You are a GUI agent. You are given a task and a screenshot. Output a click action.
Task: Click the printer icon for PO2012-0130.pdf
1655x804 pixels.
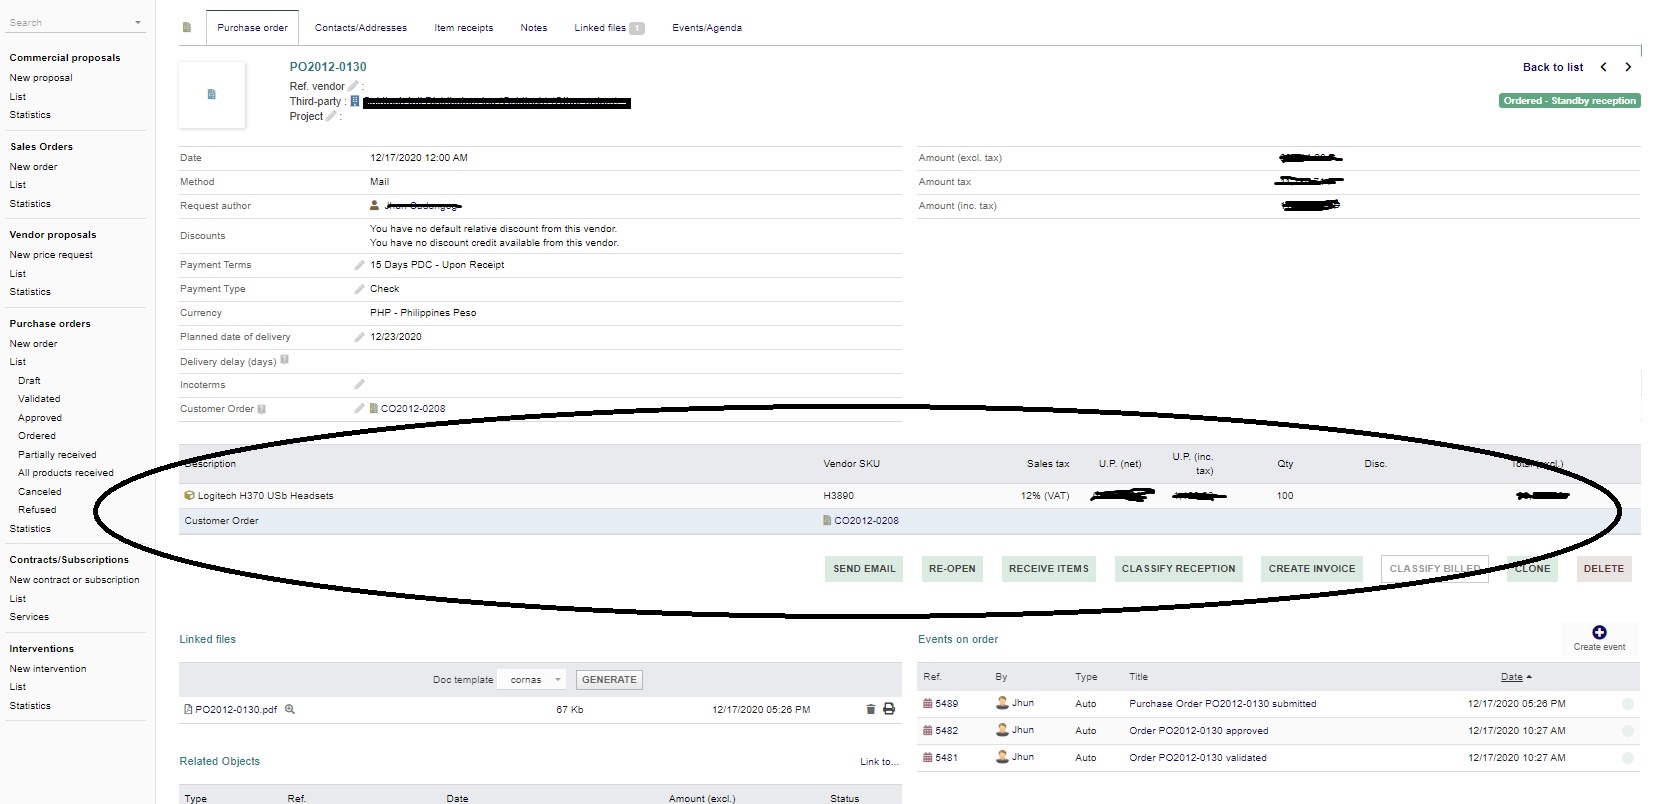(x=889, y=709)
